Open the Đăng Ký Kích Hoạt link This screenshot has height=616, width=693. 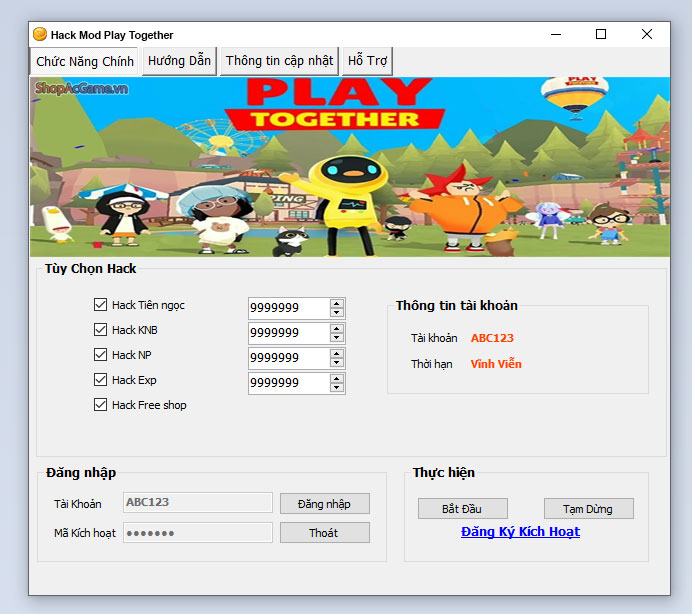pyautogui.click(x=520, y=532)
